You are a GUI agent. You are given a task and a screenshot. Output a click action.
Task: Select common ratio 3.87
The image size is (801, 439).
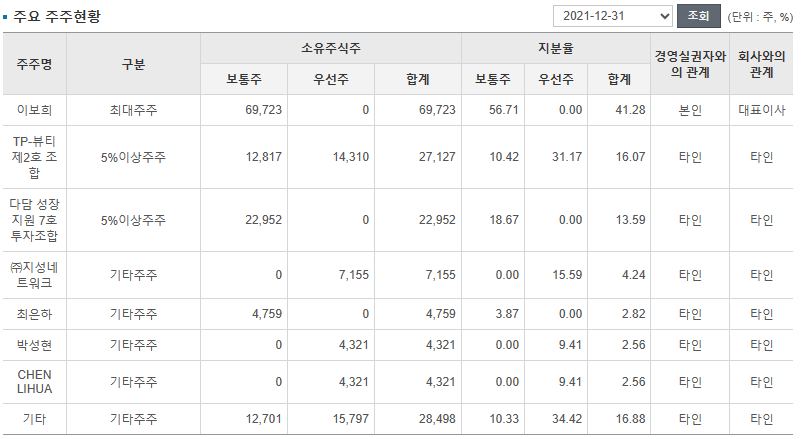click(x=507, y=314)
